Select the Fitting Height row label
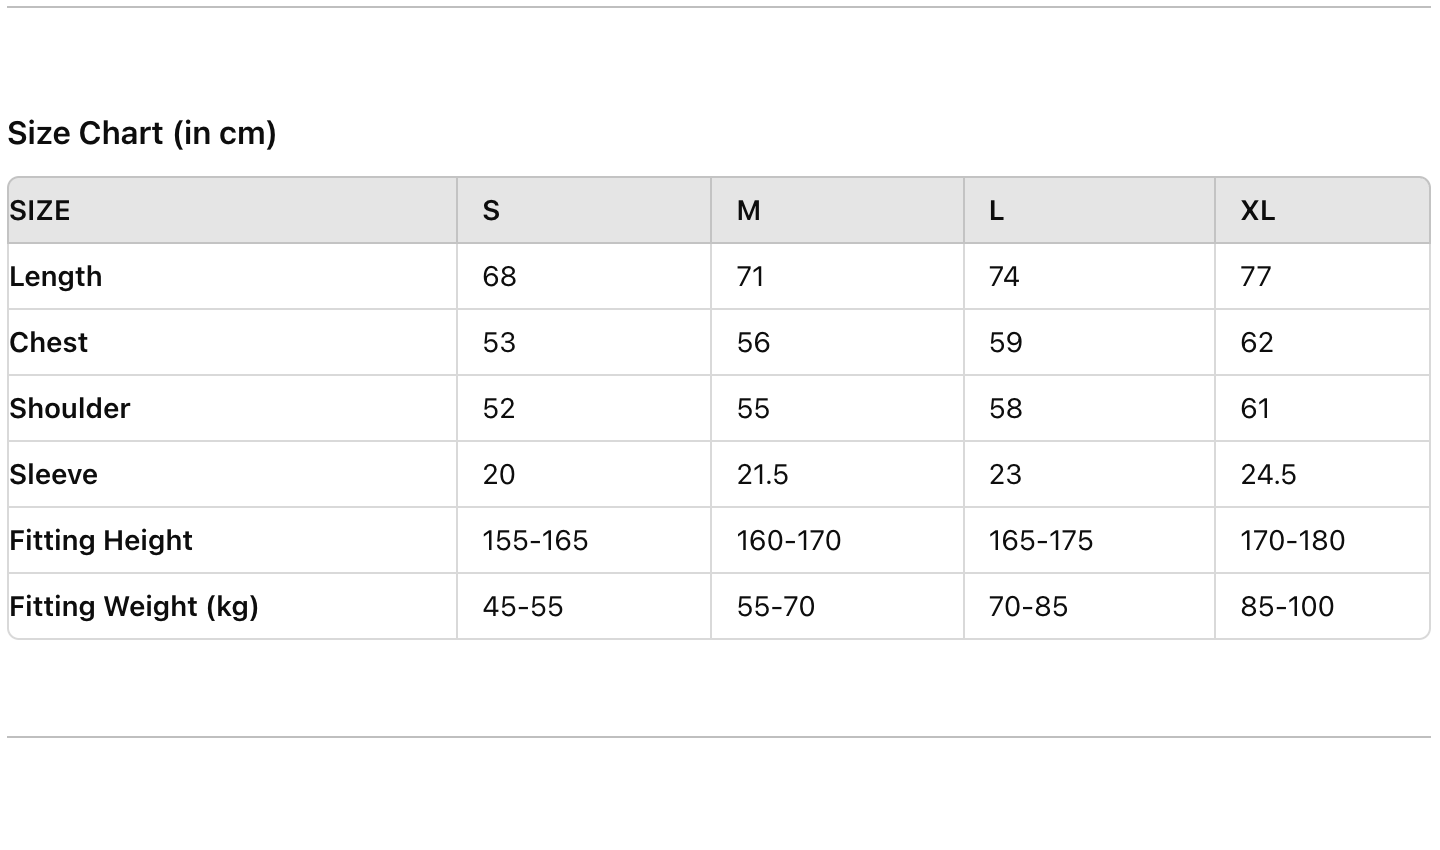This screenshot has height=850, width=1440. [x=101, y=540]
